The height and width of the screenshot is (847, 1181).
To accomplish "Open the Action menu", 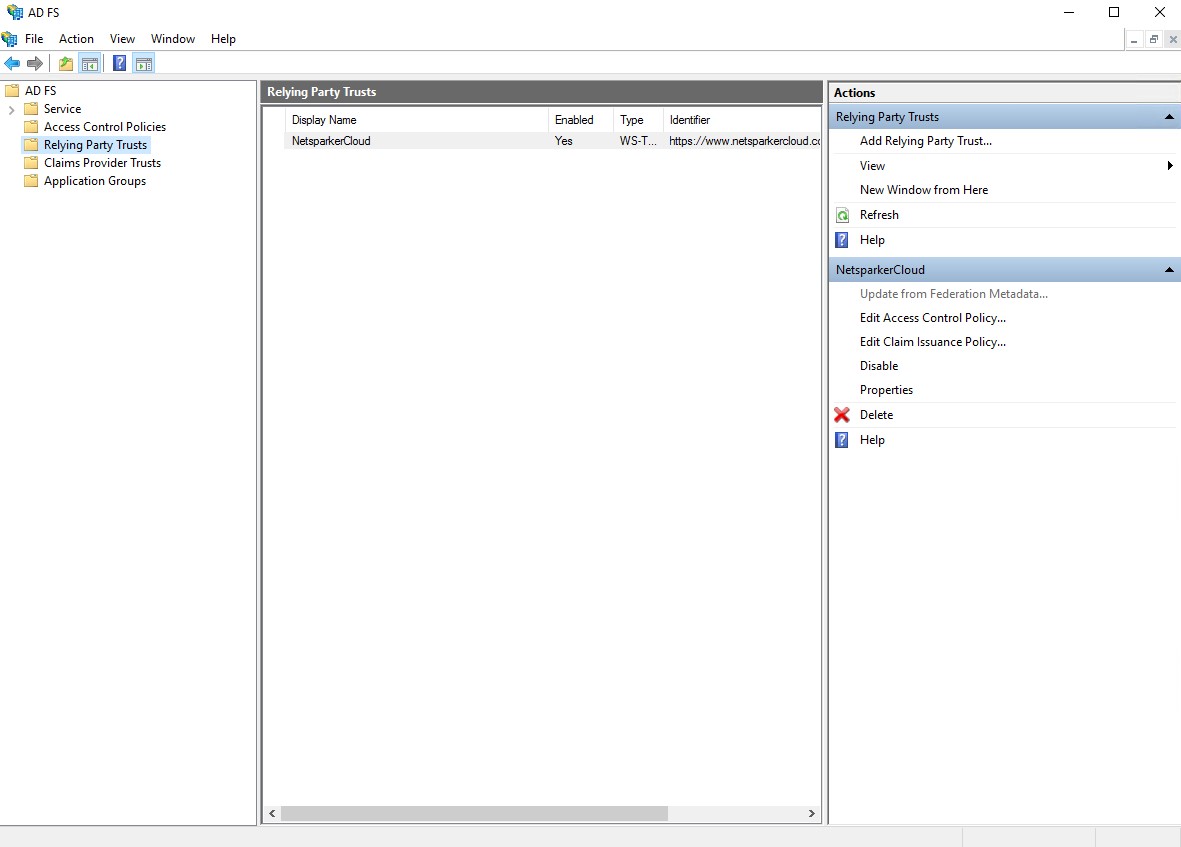I will point(76,38).
